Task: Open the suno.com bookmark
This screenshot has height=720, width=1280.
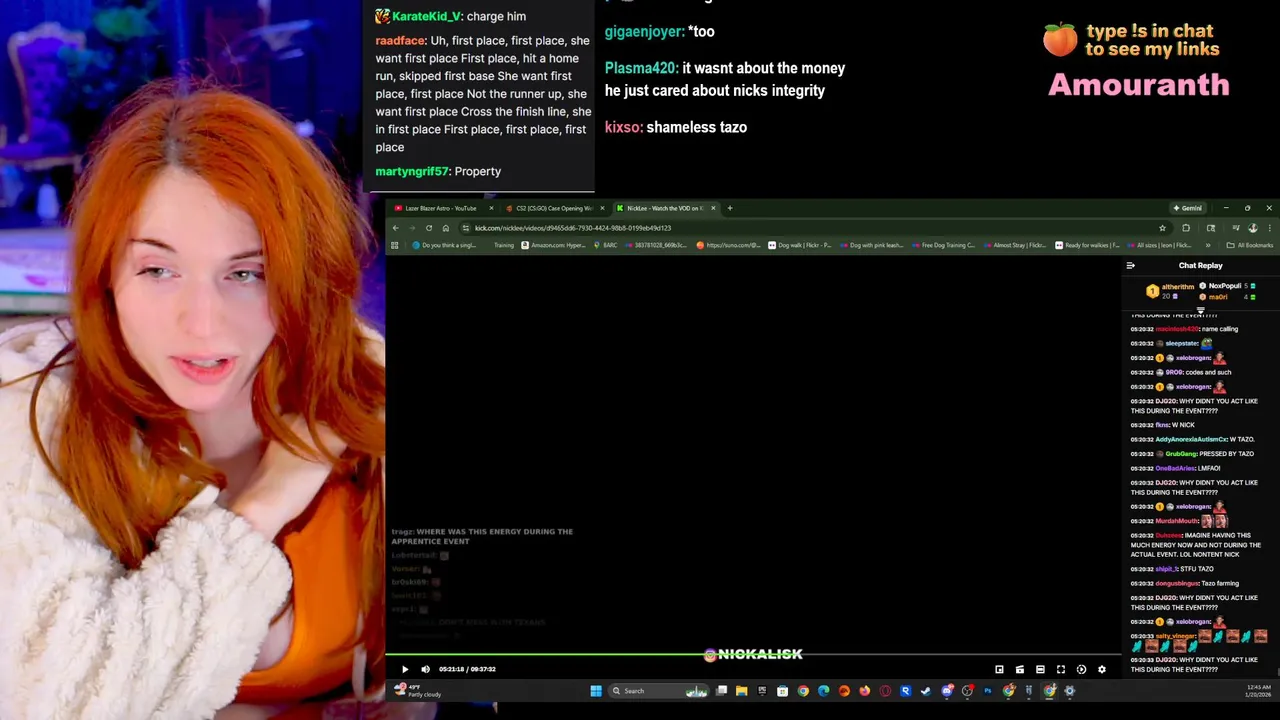Action: point(728,245)
